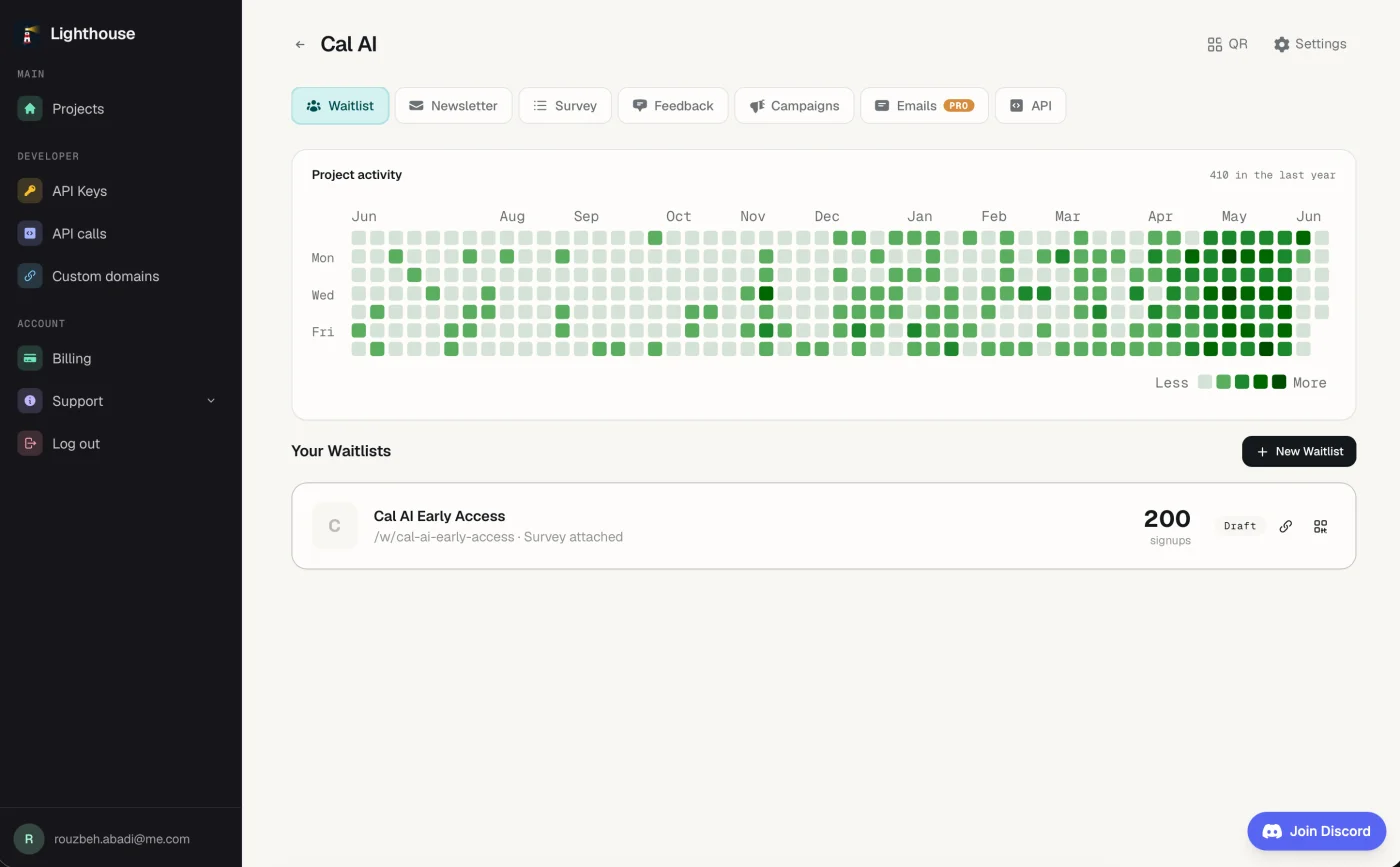The width and height of the screenshot is (1400, 867).
Task: Open the QR code icon in header
Action: click(x=1214, y=44)
